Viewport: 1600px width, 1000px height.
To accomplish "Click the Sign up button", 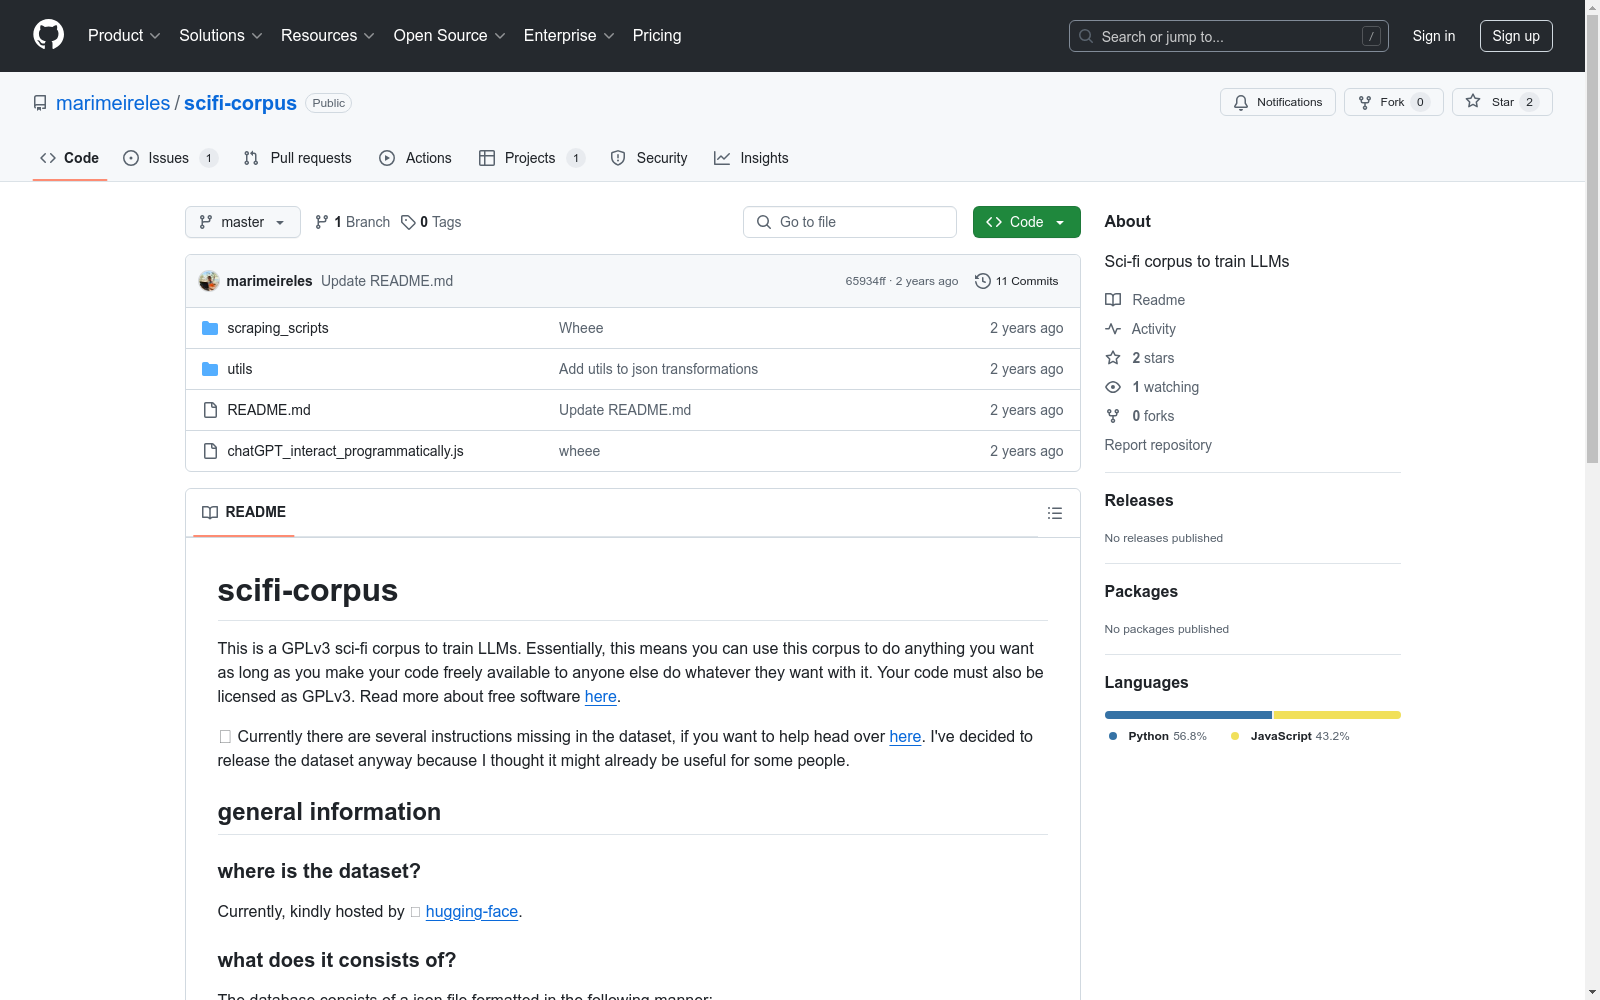I will pos(1516,36).
